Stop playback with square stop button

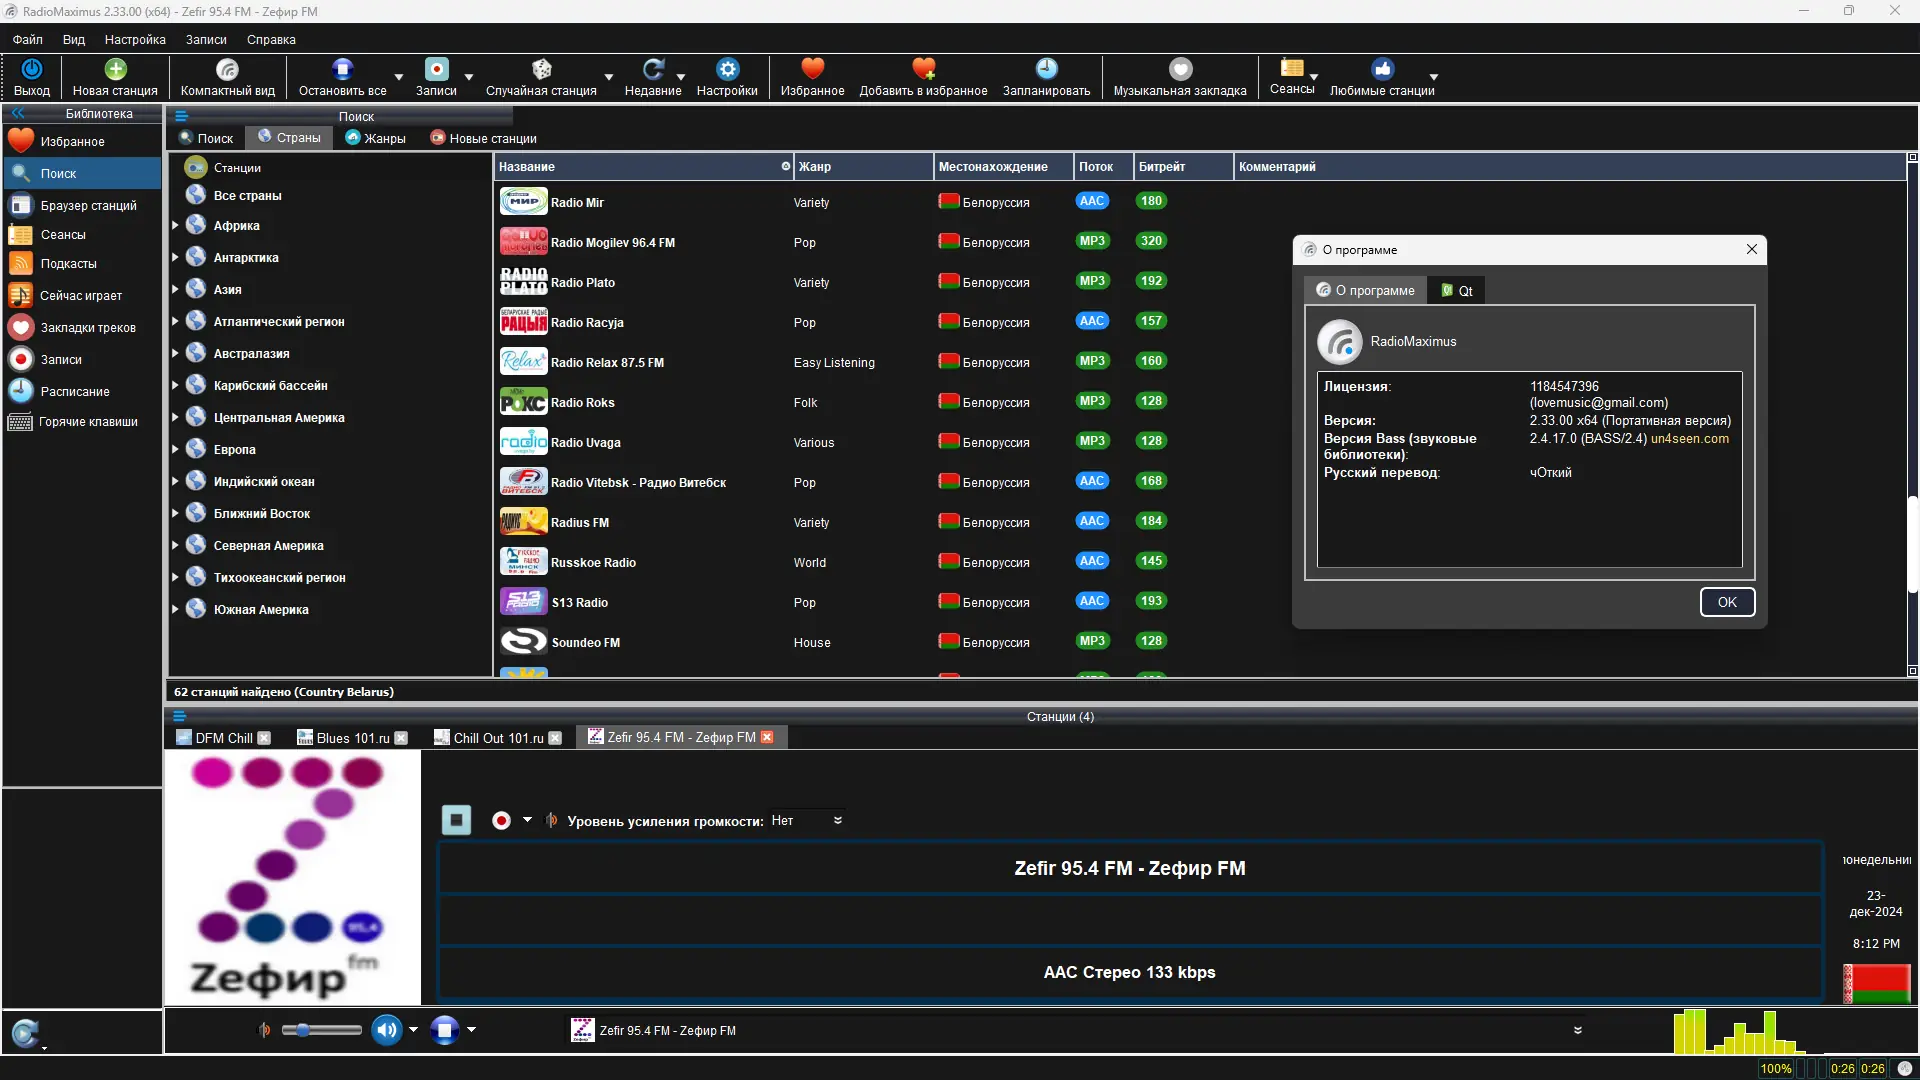click(456, 820)
